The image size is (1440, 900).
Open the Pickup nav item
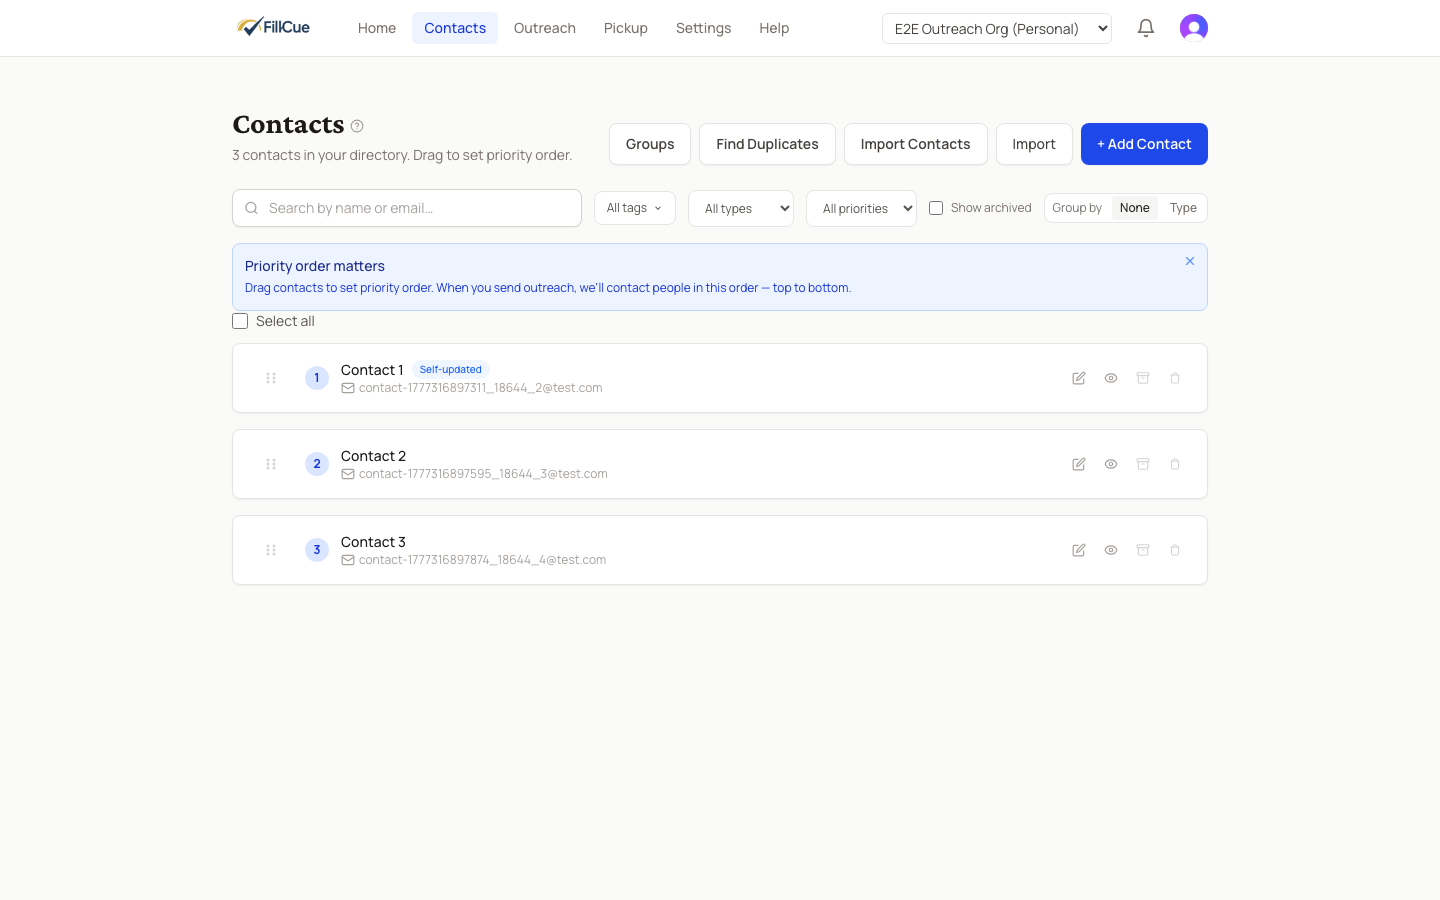[x=626, y=28]
